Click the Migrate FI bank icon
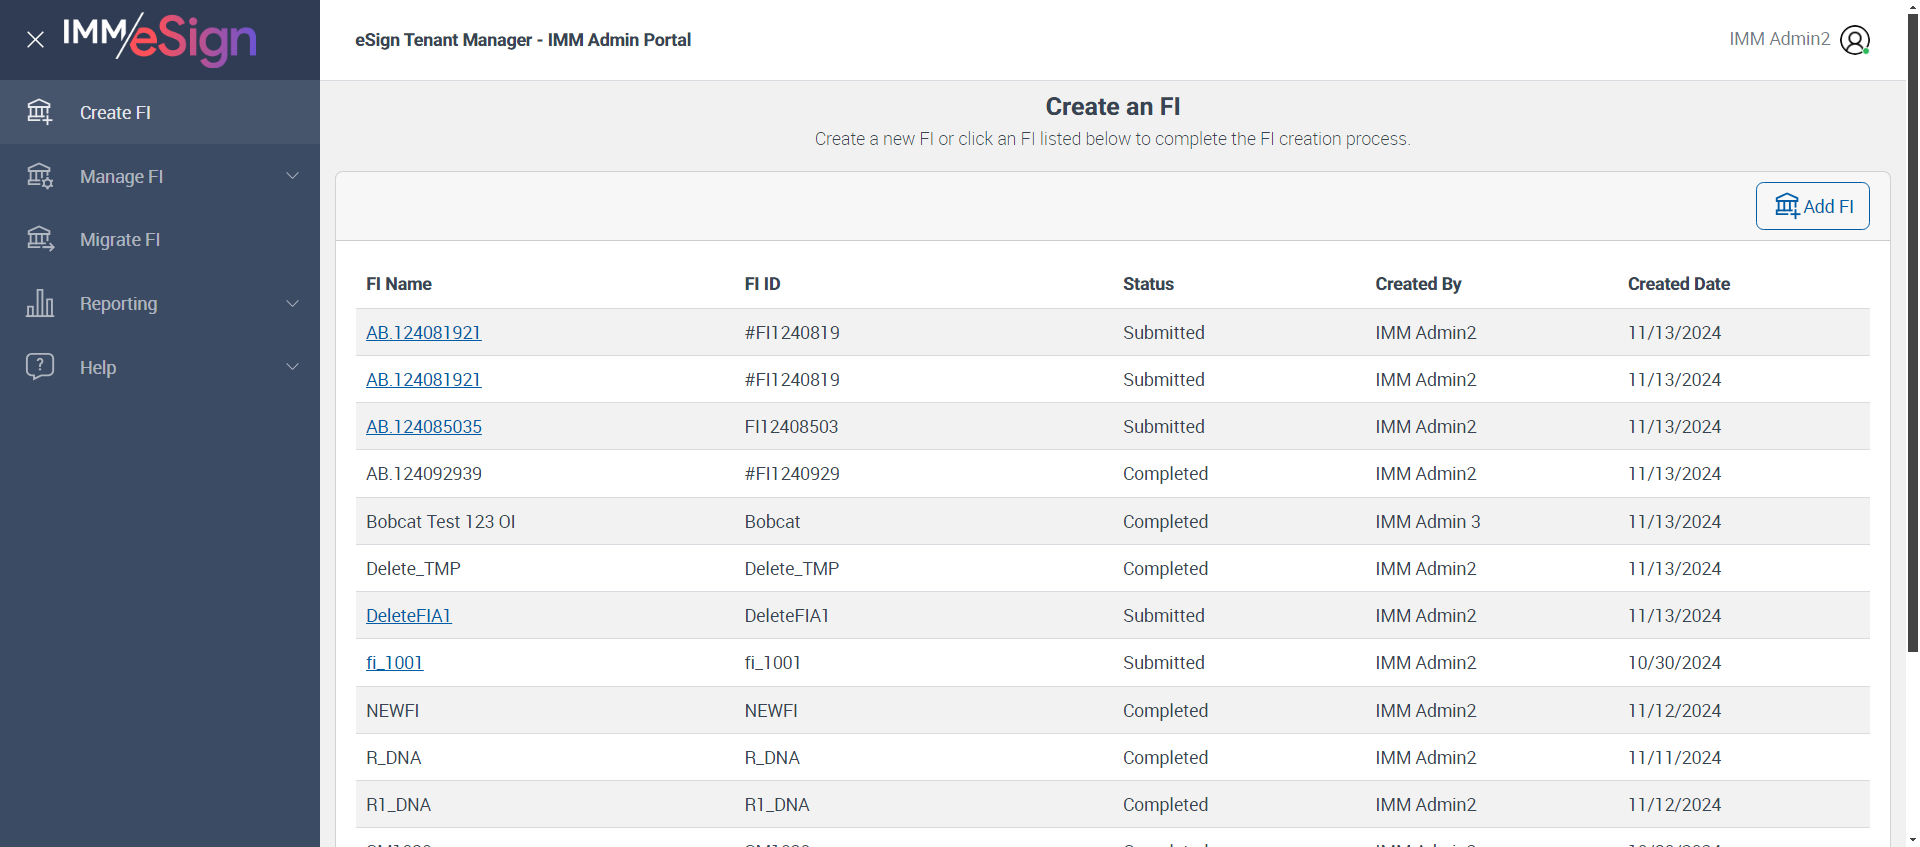This screenshot has width=1920, height=847. click(x=40, y=239)
